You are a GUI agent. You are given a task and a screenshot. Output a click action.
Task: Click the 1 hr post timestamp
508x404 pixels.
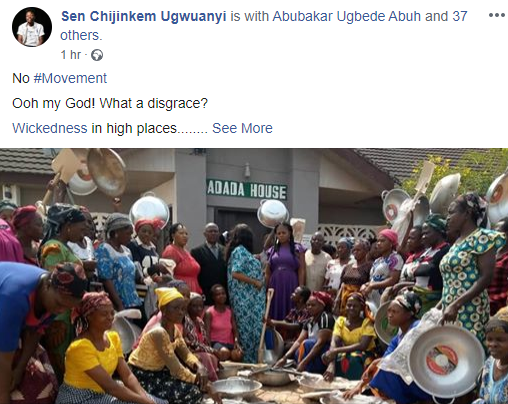coord(71,55)
